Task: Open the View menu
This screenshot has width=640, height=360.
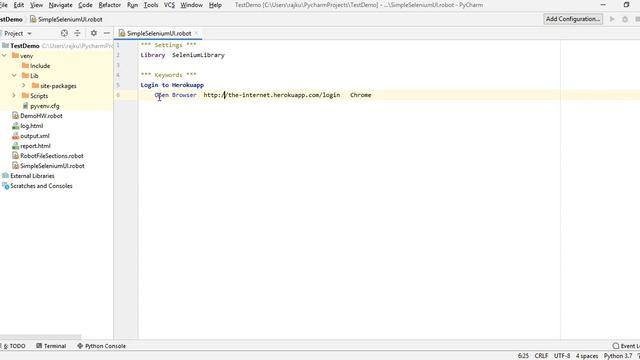Action: 36,5
